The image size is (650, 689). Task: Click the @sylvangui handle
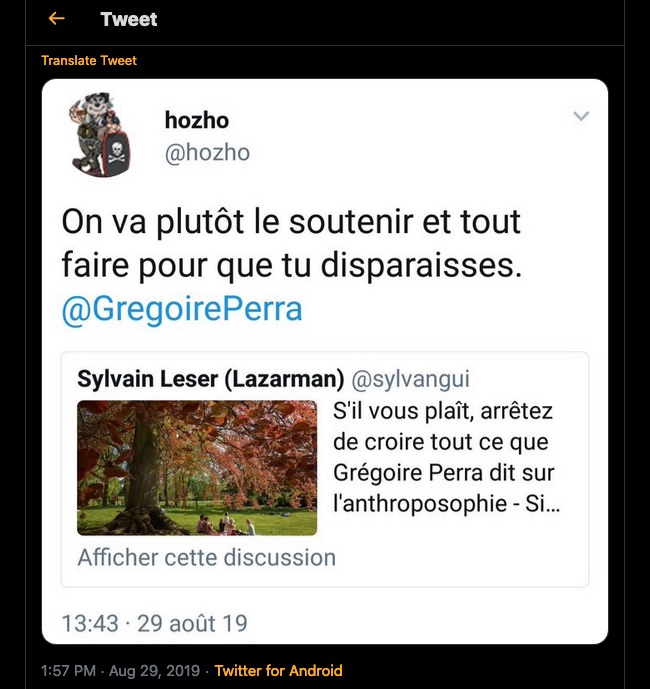pos(411,379)
